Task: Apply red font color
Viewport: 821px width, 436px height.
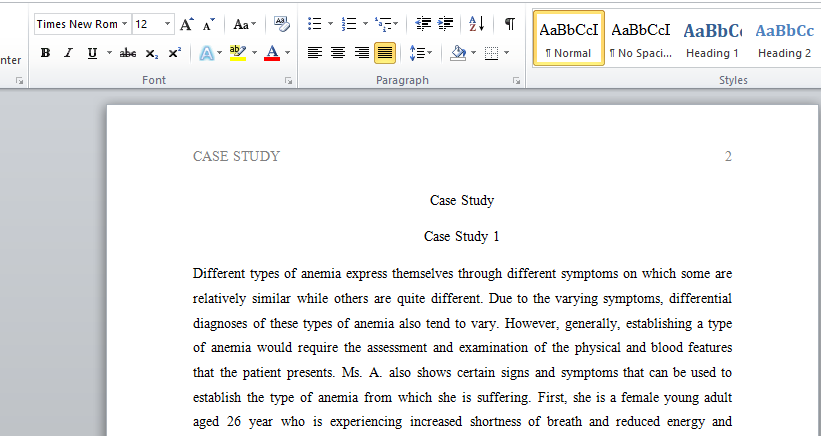Action: [272, 53]
